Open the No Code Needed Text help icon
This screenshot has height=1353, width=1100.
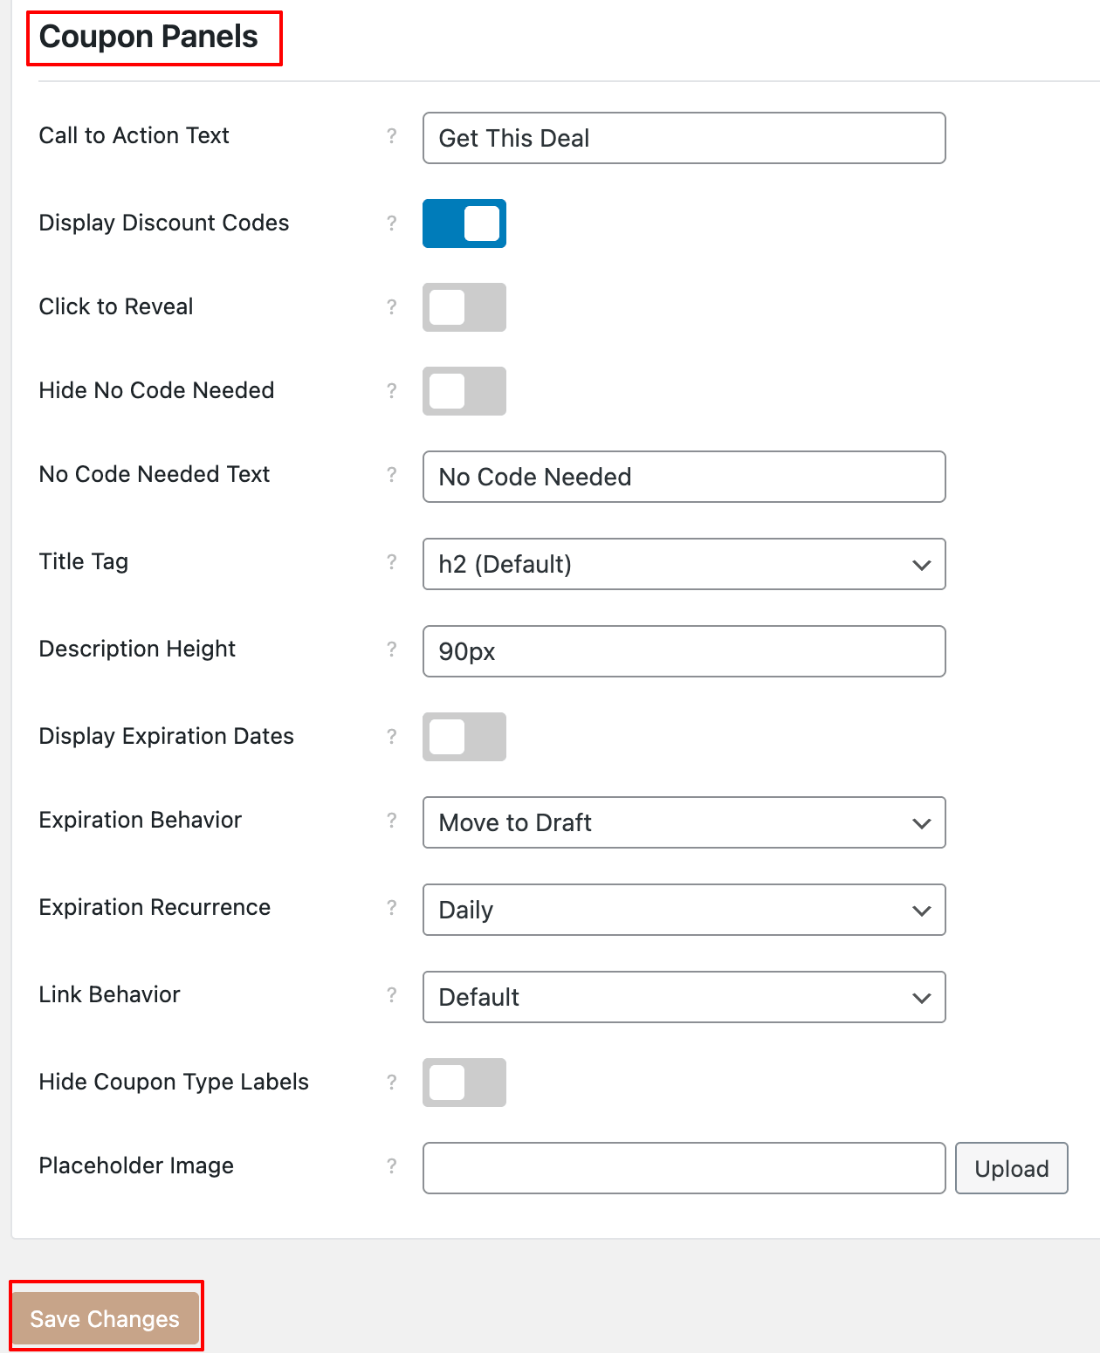(391, 475)
